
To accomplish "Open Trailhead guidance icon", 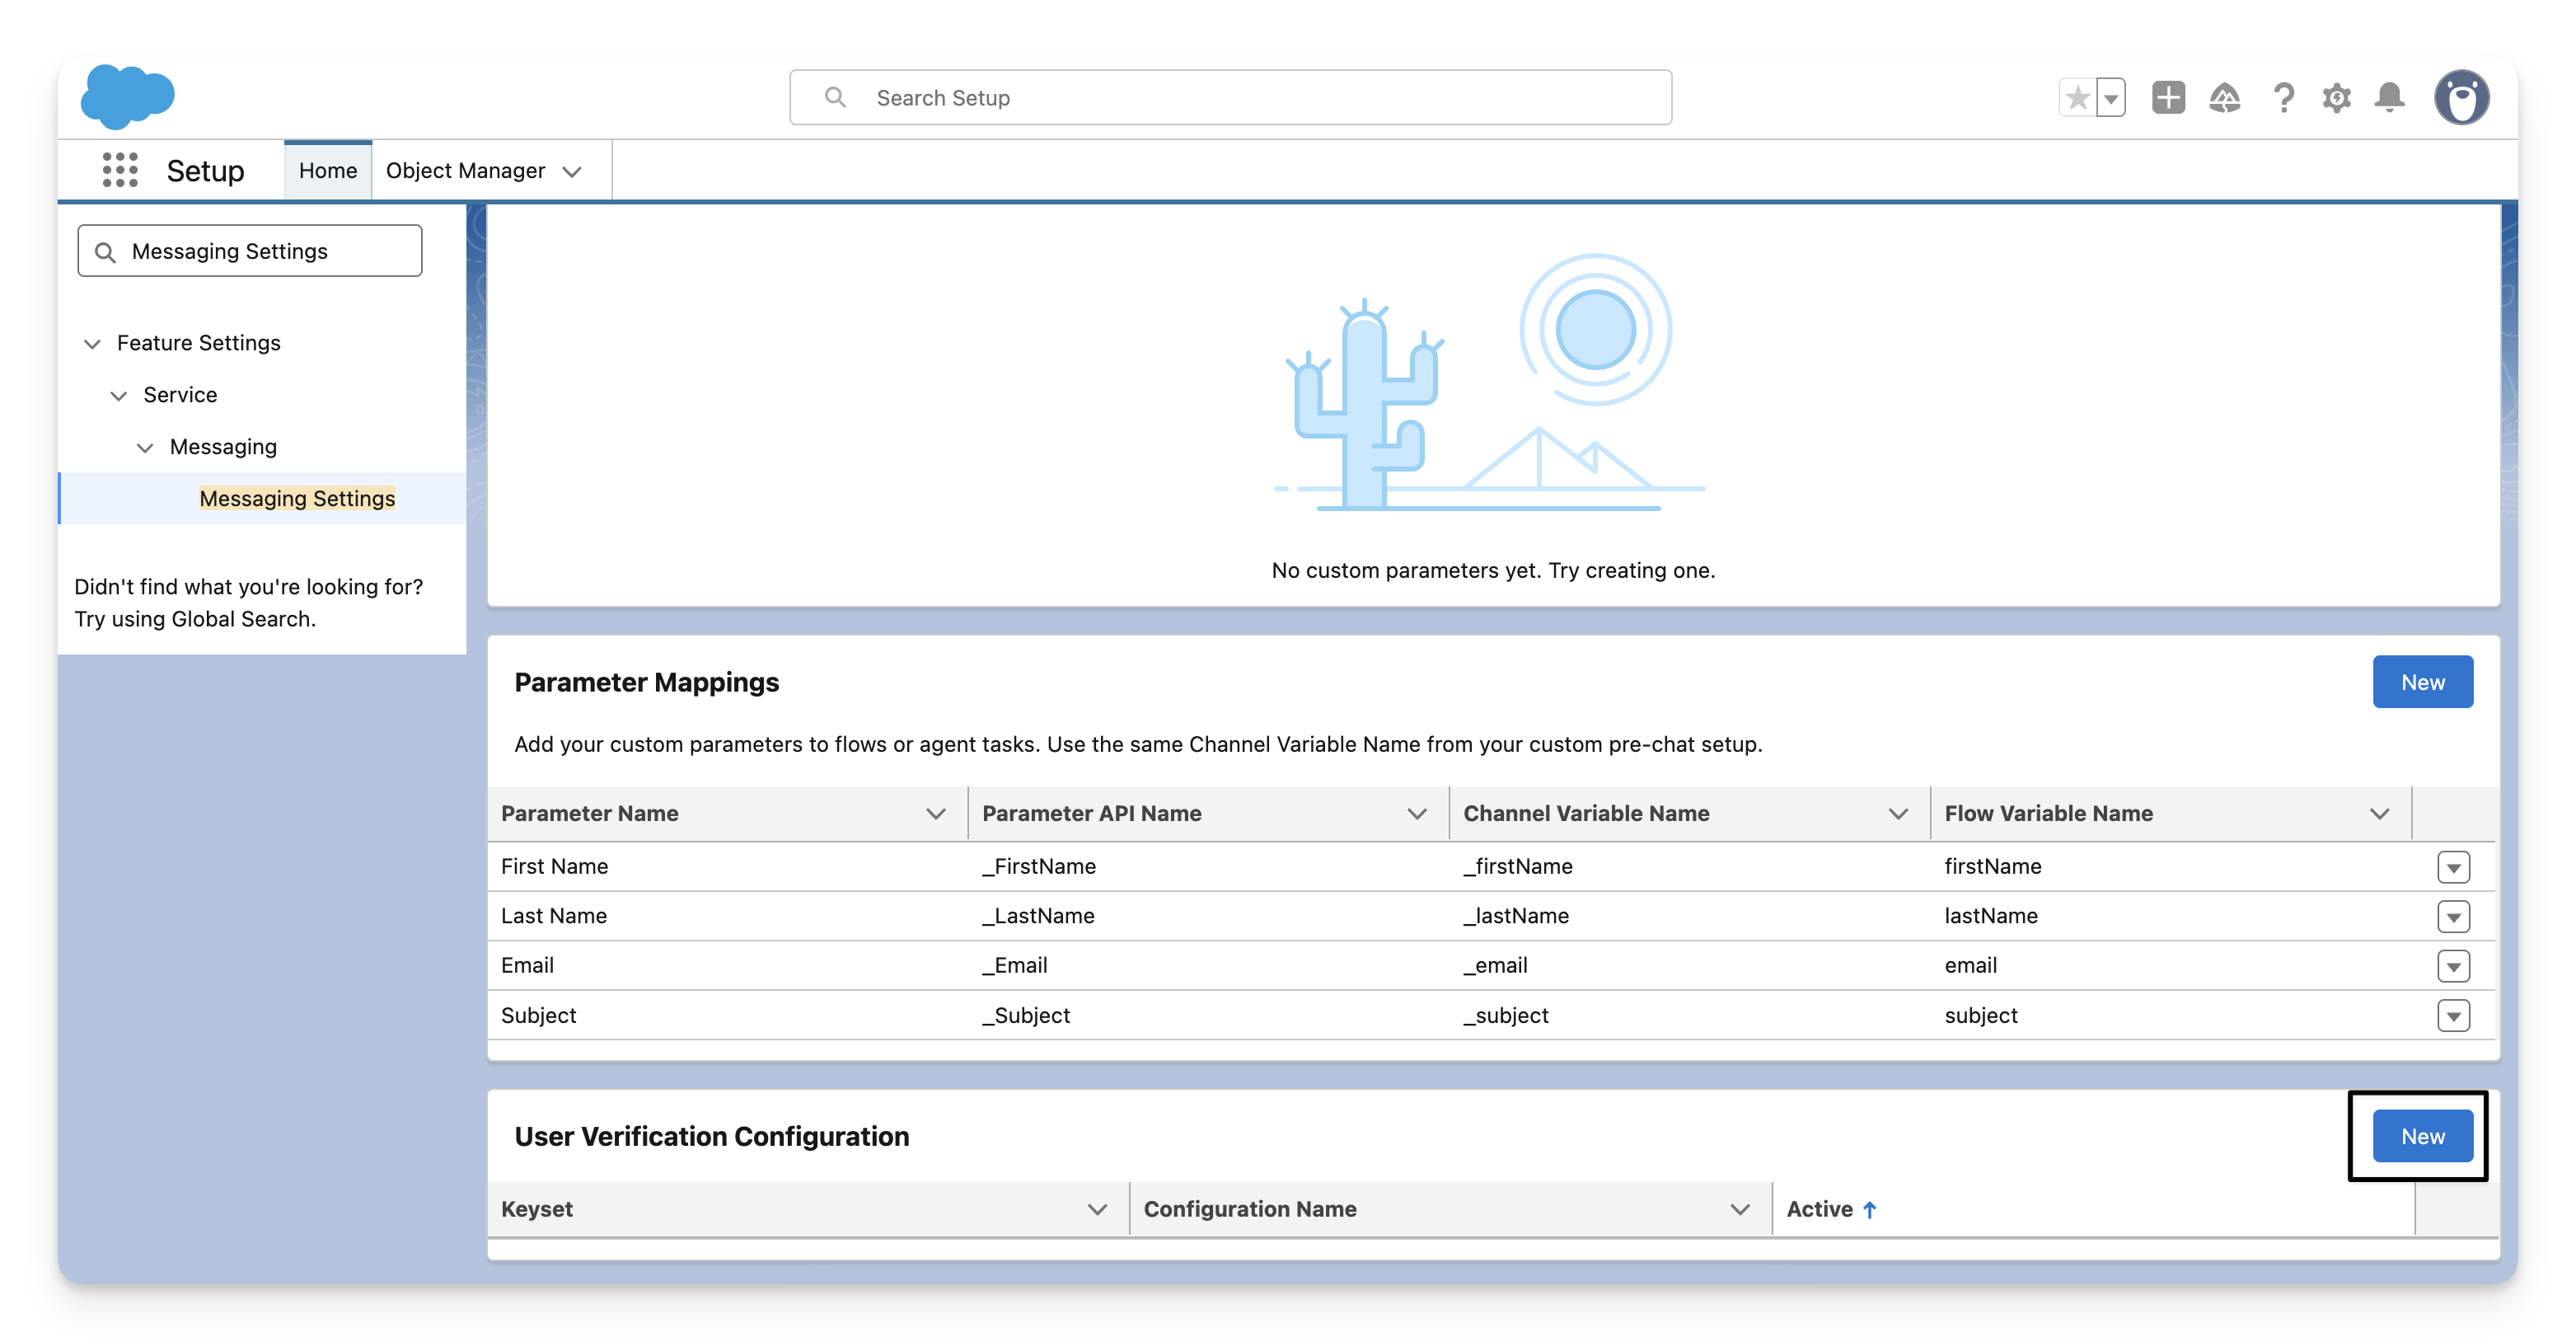I will point(2224,98).
